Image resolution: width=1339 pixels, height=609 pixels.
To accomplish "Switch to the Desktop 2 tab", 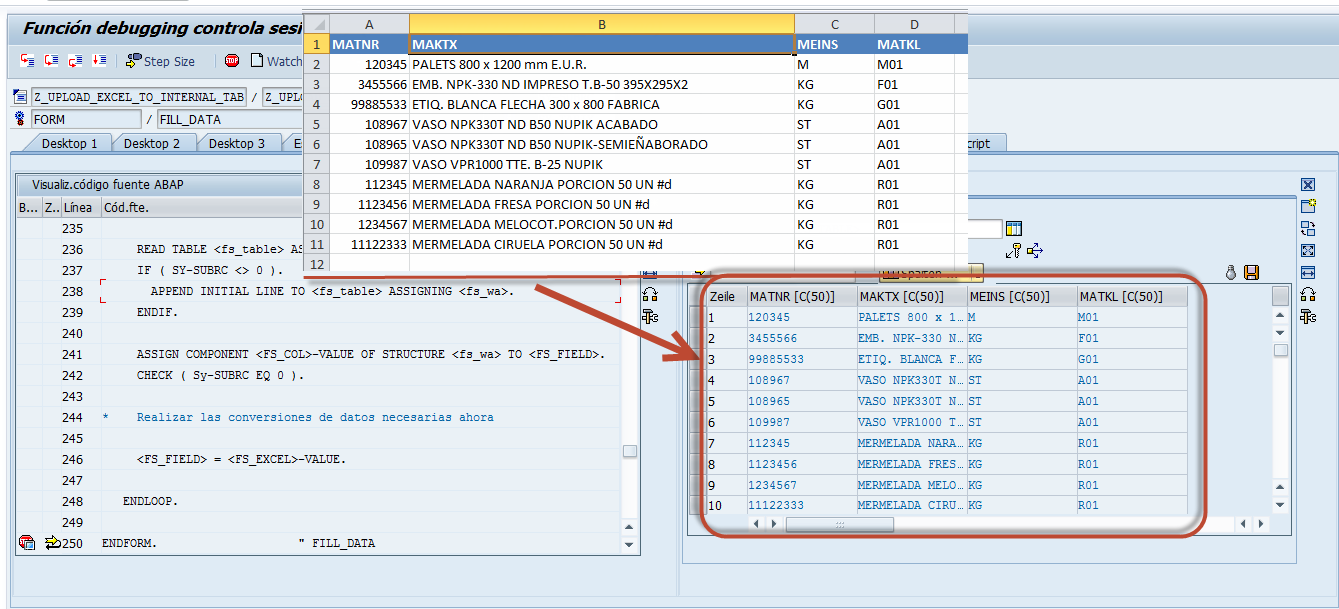I will click(153, 143).
